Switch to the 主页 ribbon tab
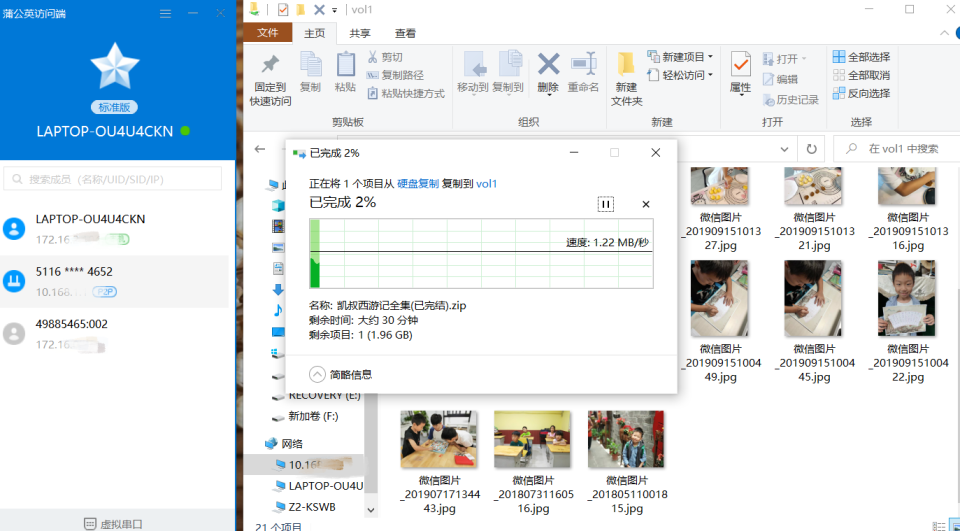 click(315, 34)
